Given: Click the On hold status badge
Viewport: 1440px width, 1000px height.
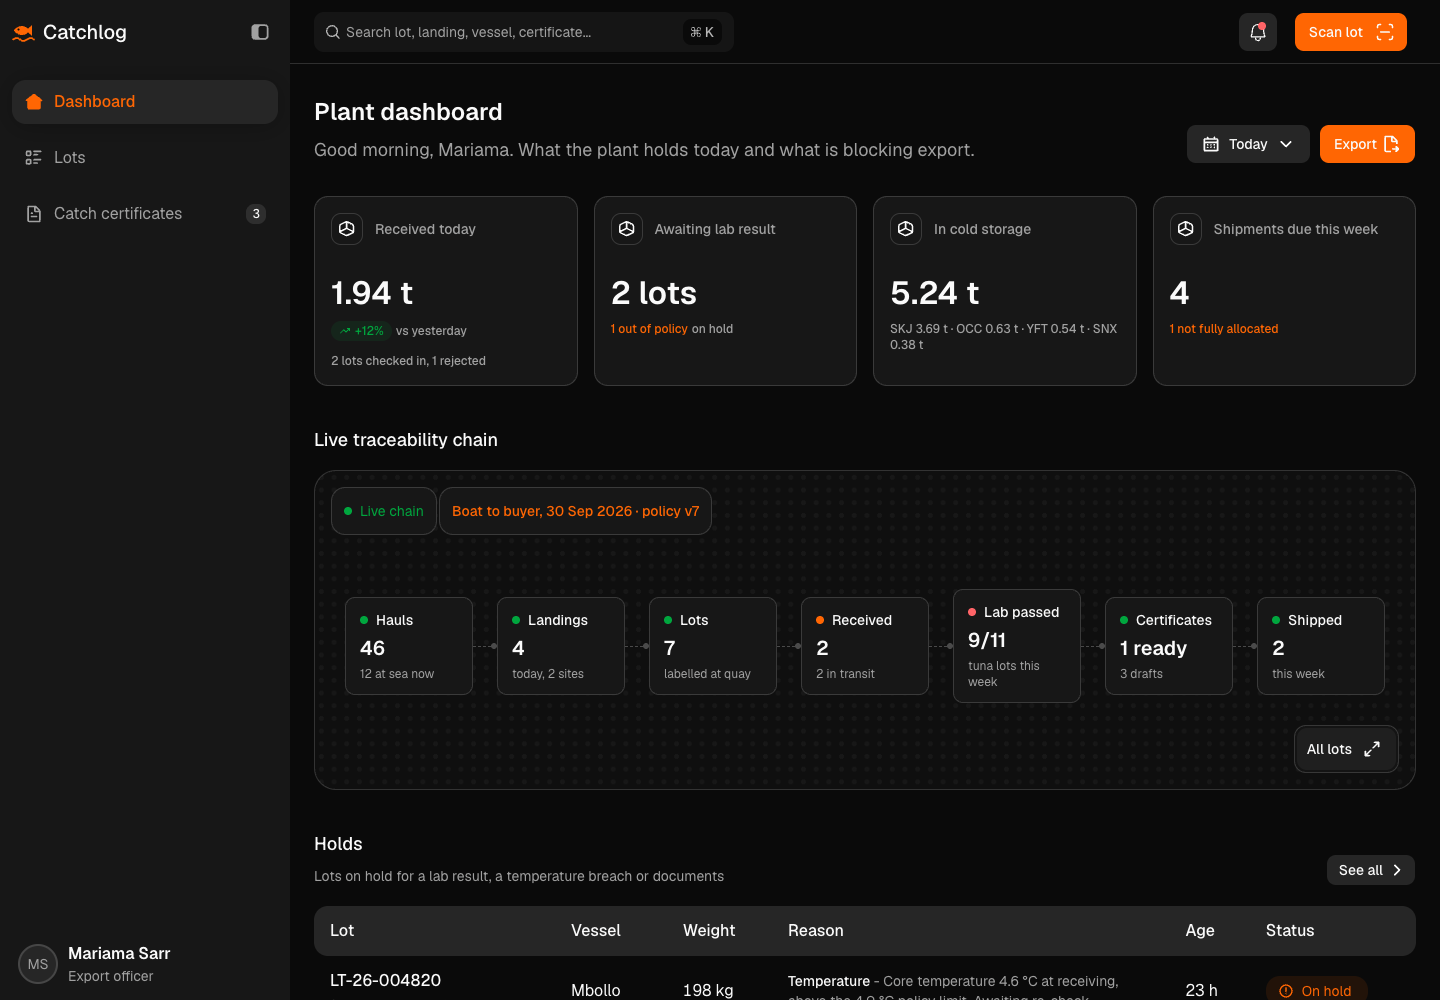Looking at the screenshot, I should tap(1316, 989).
